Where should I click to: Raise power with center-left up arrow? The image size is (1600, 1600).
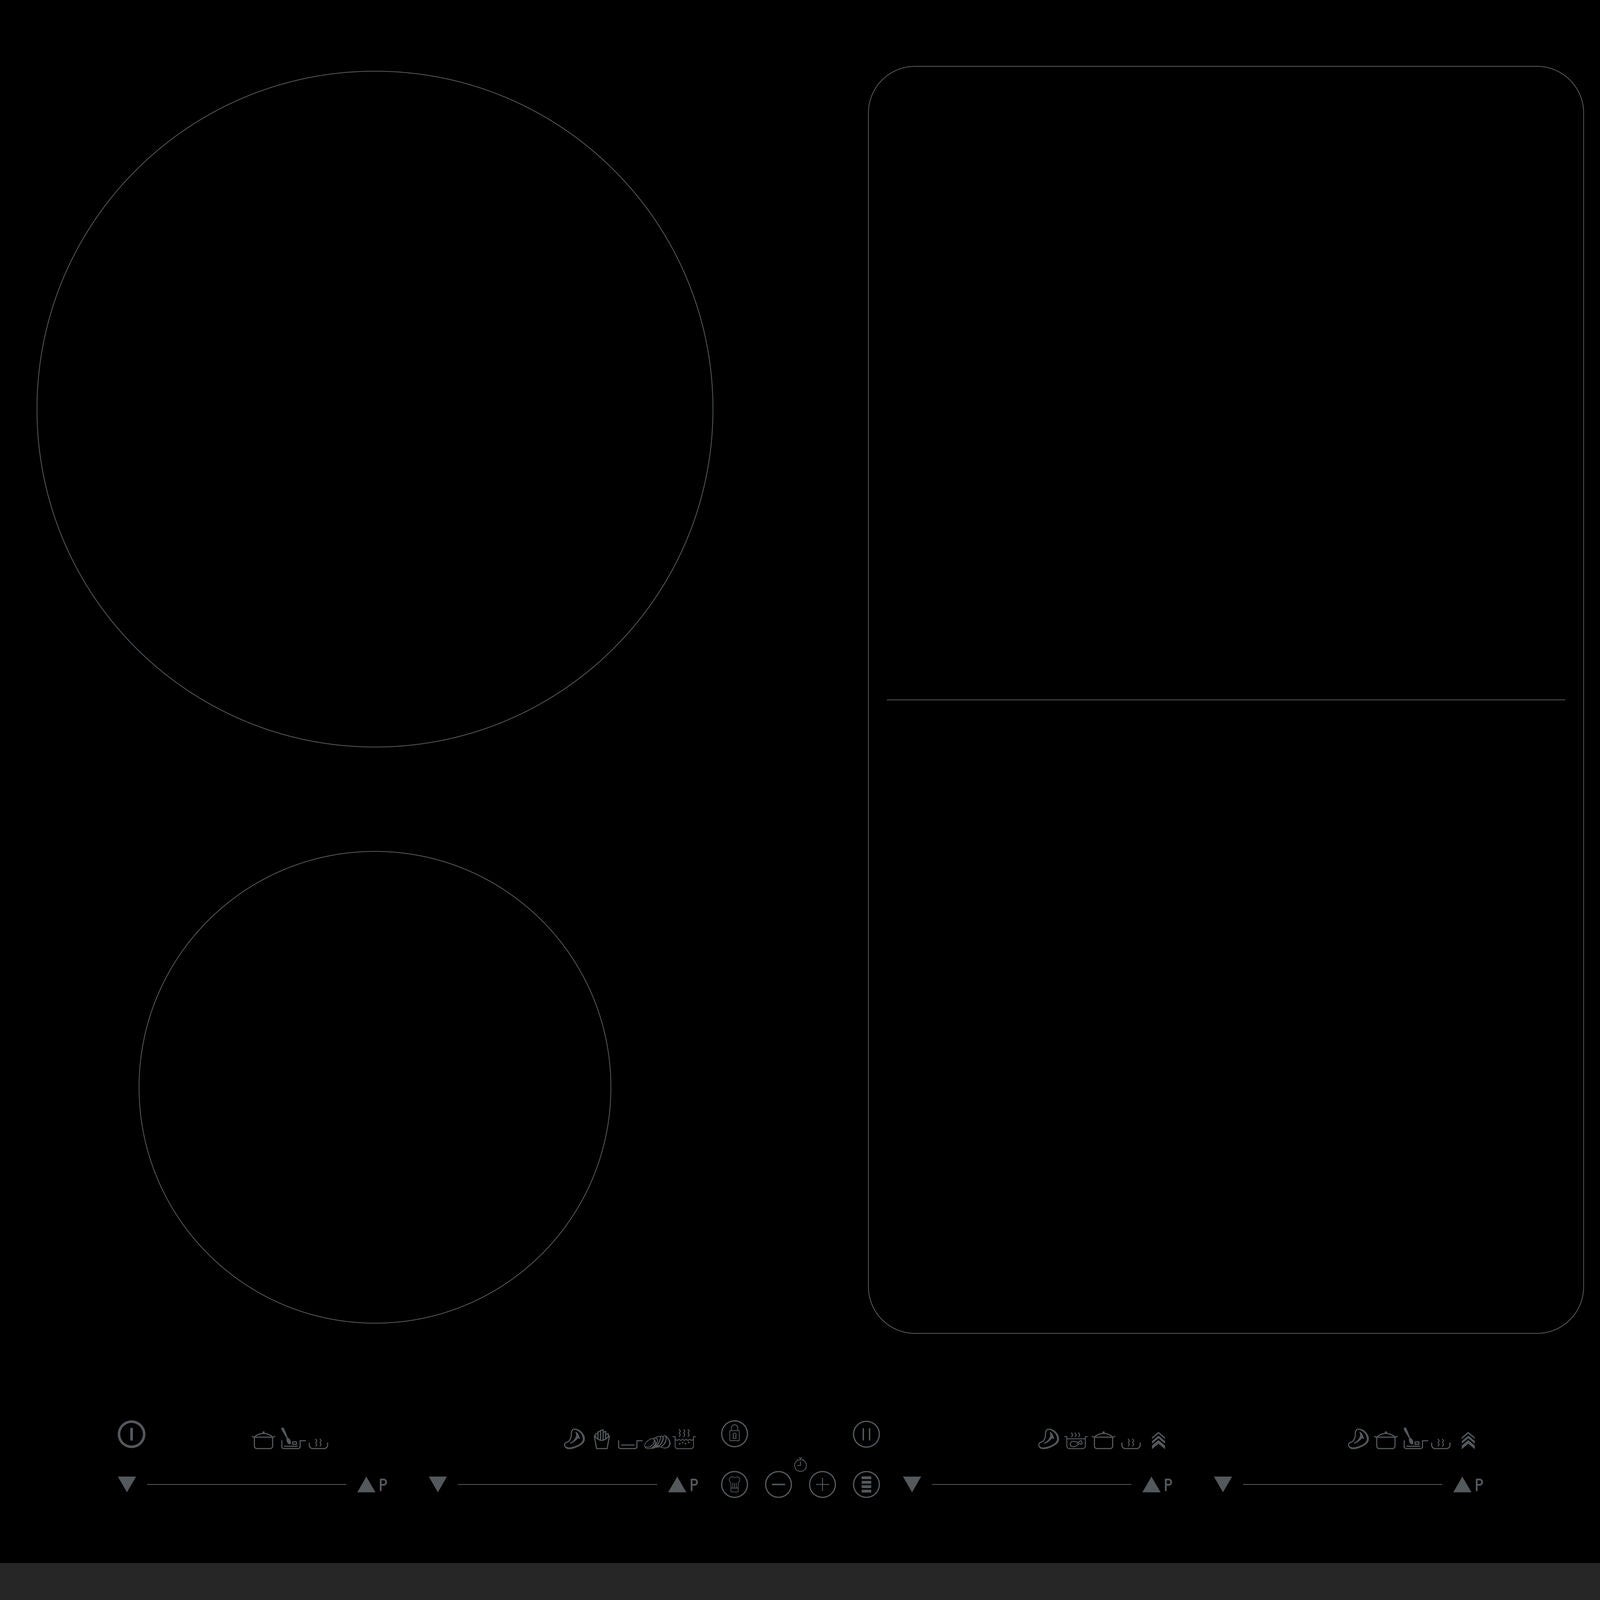[677, 1485]
